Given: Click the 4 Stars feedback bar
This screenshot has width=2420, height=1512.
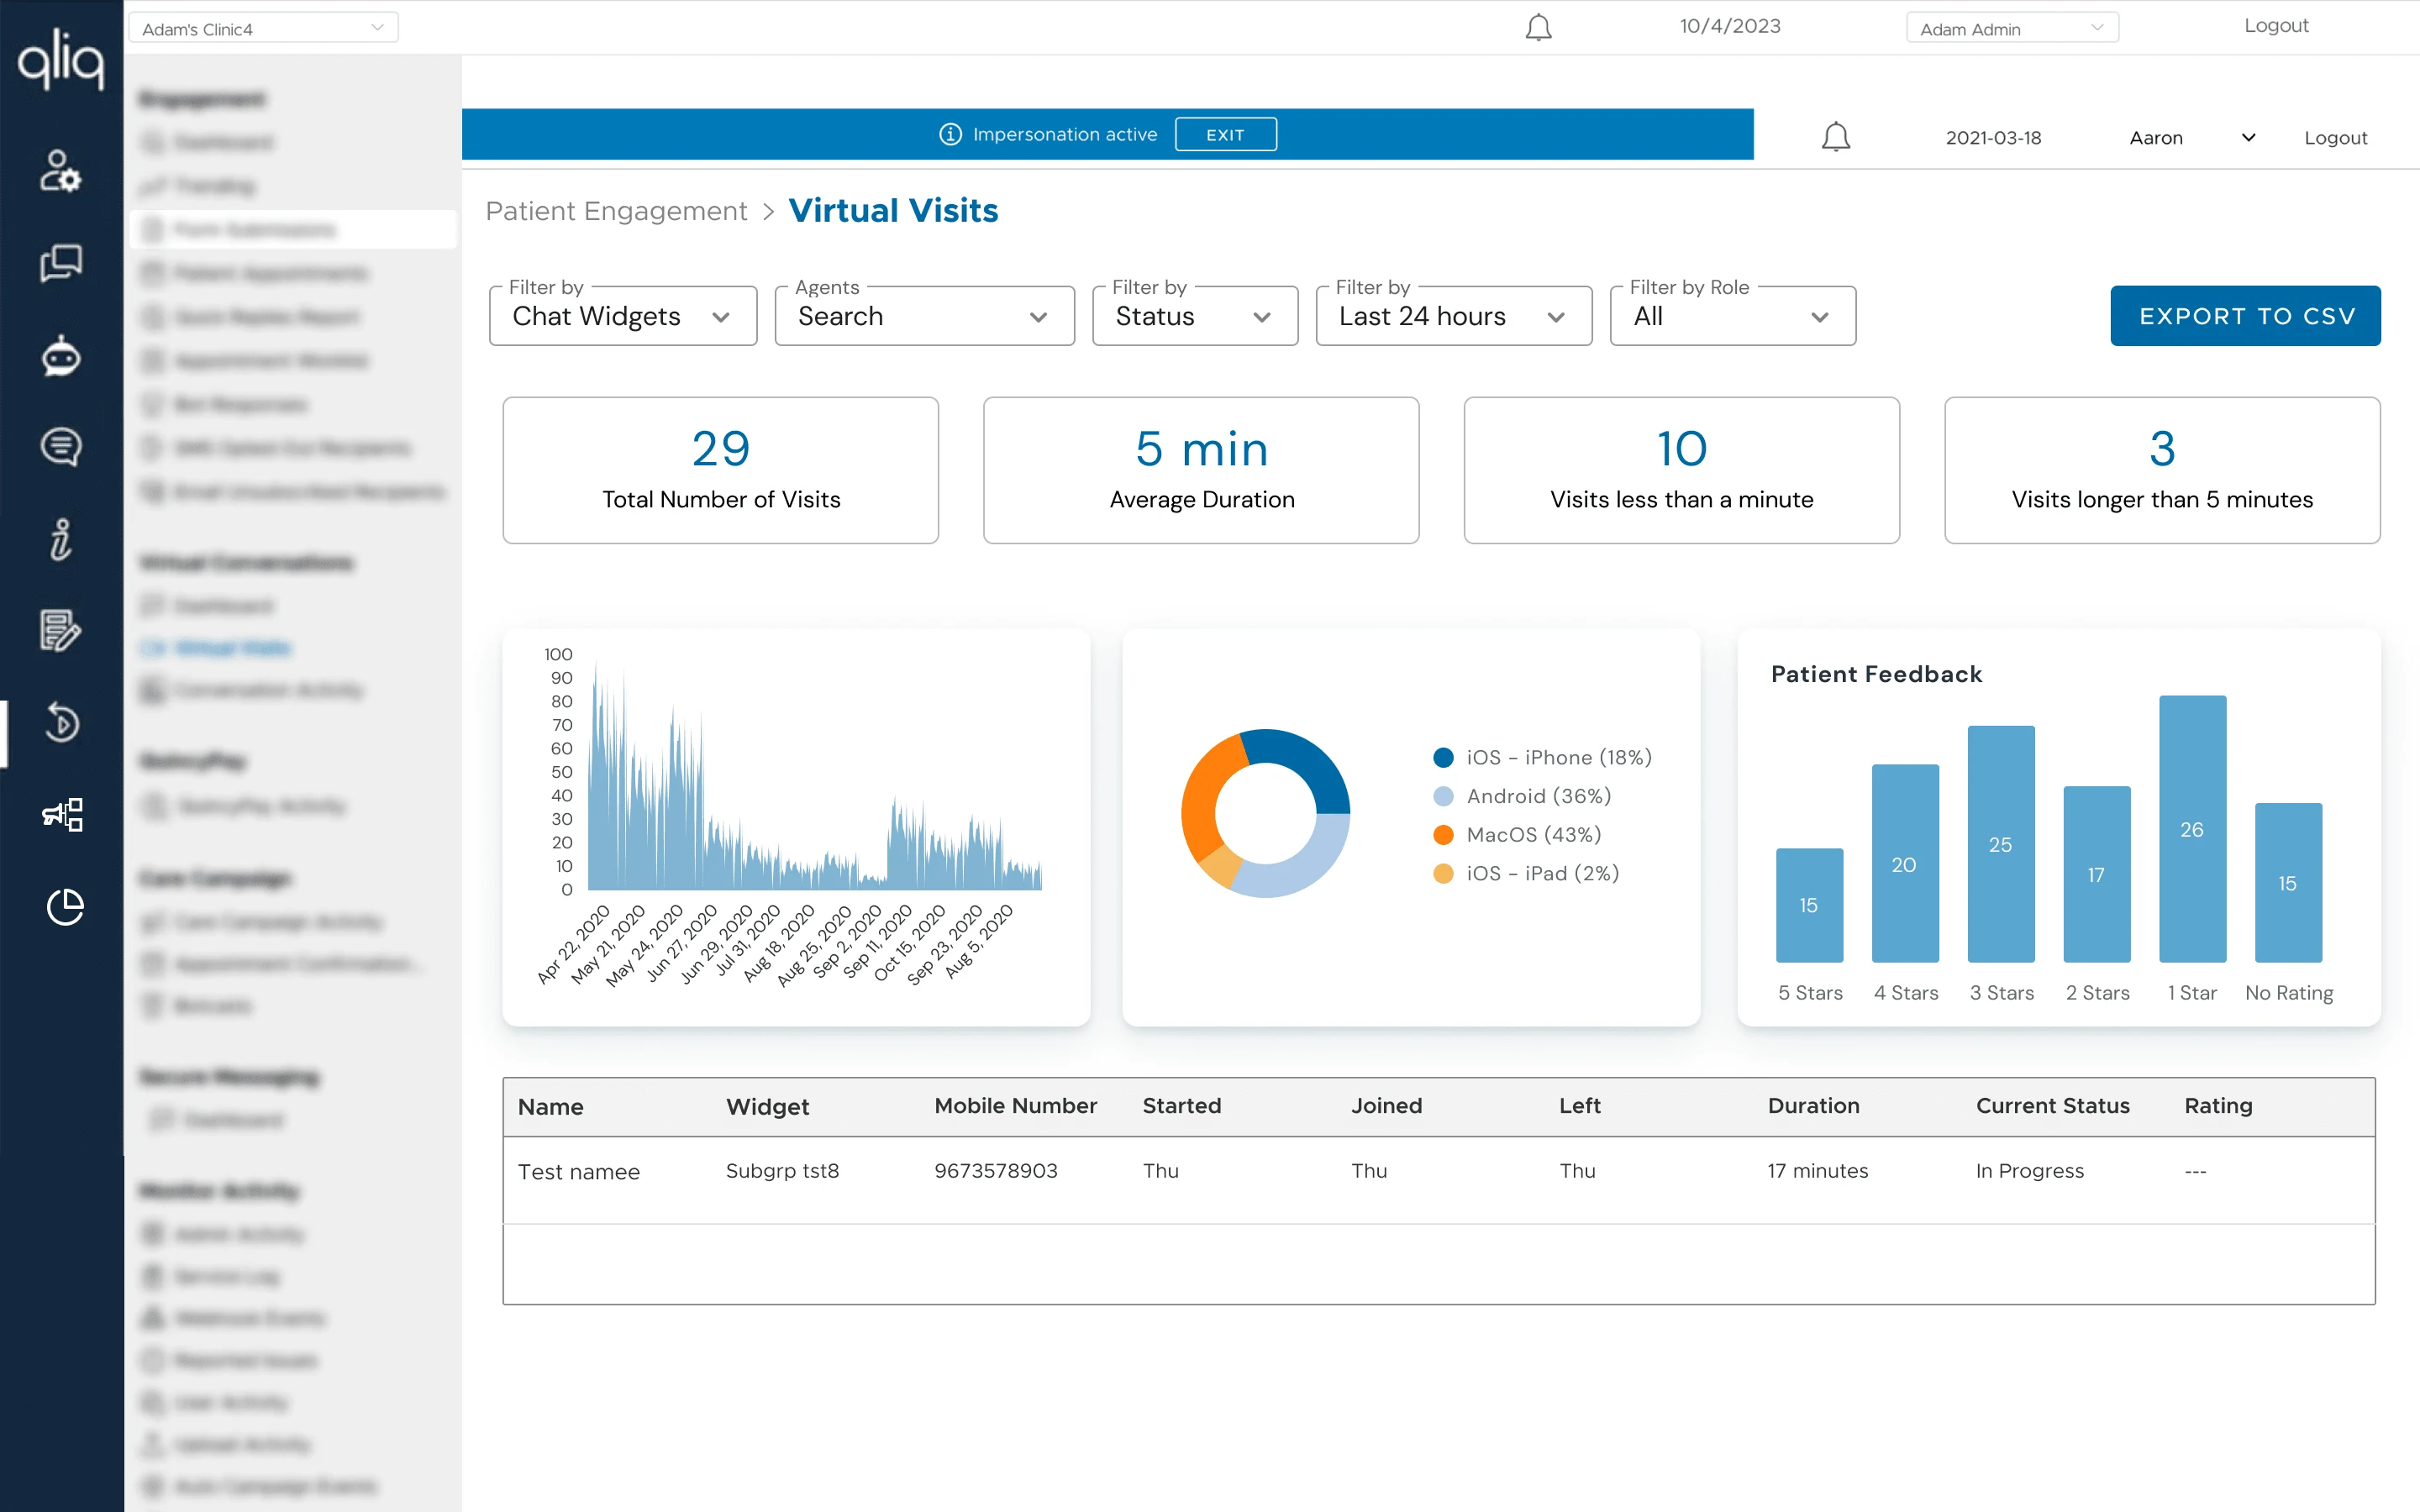Looking at the screenshot, I should (x=1905, y=863).
